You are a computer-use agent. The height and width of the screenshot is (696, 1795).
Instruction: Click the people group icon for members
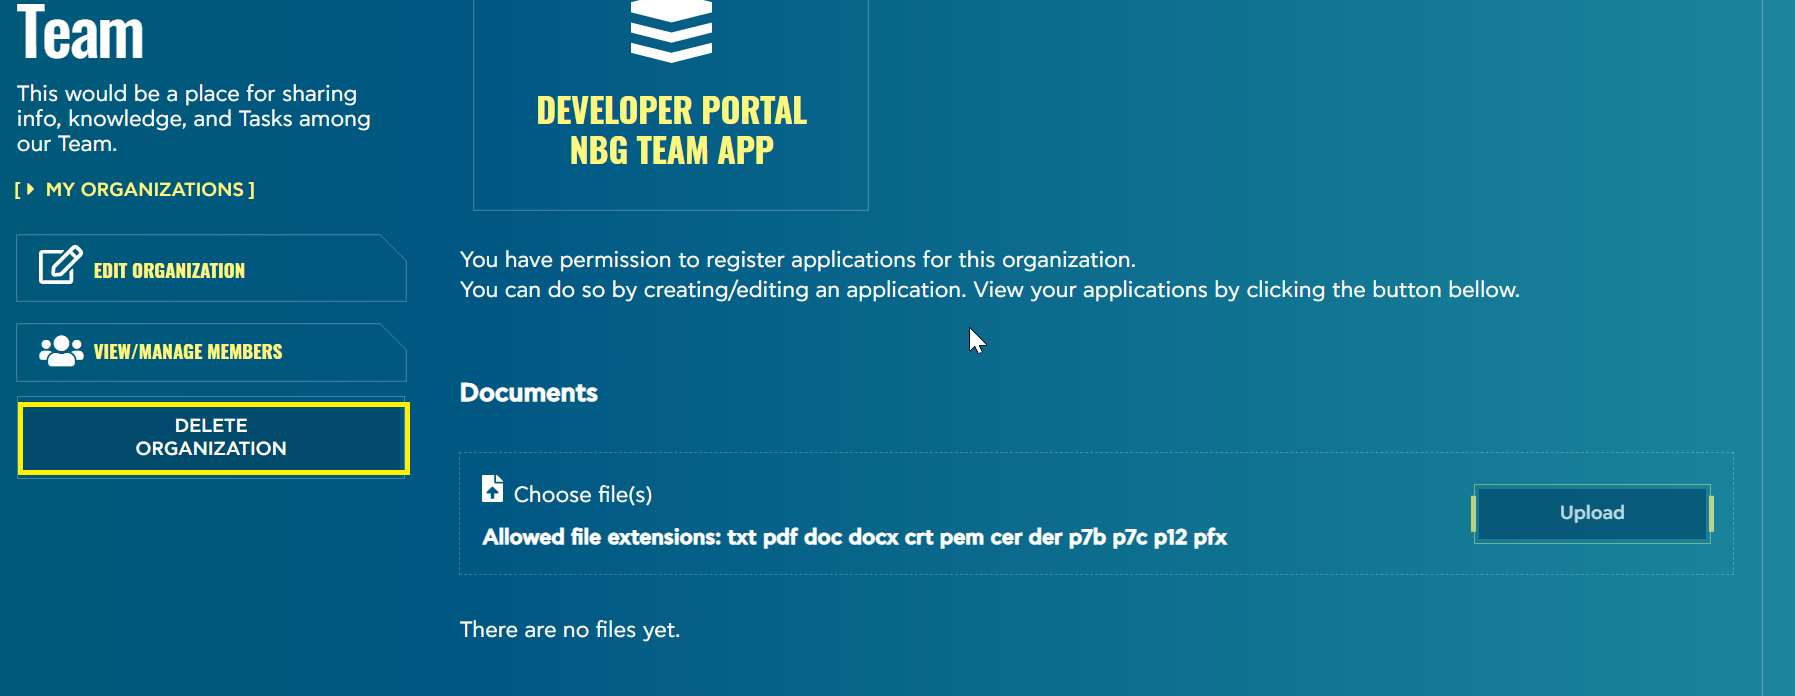(61, 351)
